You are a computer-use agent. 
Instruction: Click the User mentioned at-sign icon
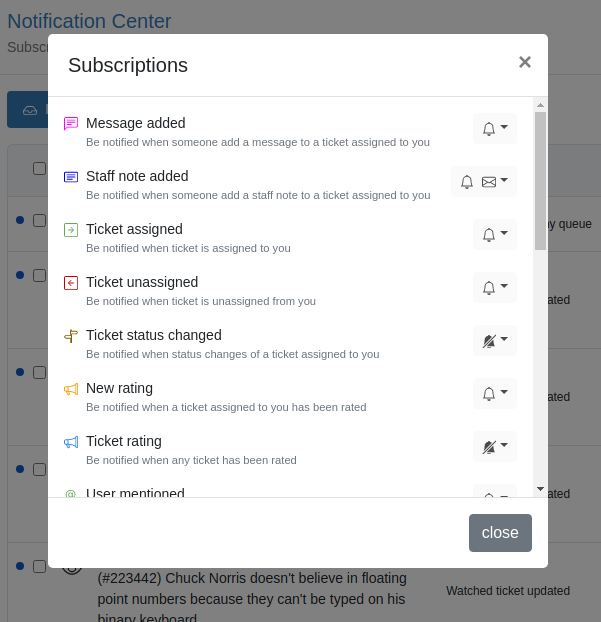point(71,494)
